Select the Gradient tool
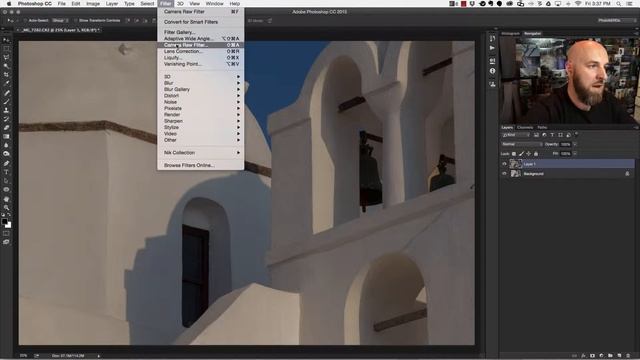 pyautogui.click(x=6, y=136)
